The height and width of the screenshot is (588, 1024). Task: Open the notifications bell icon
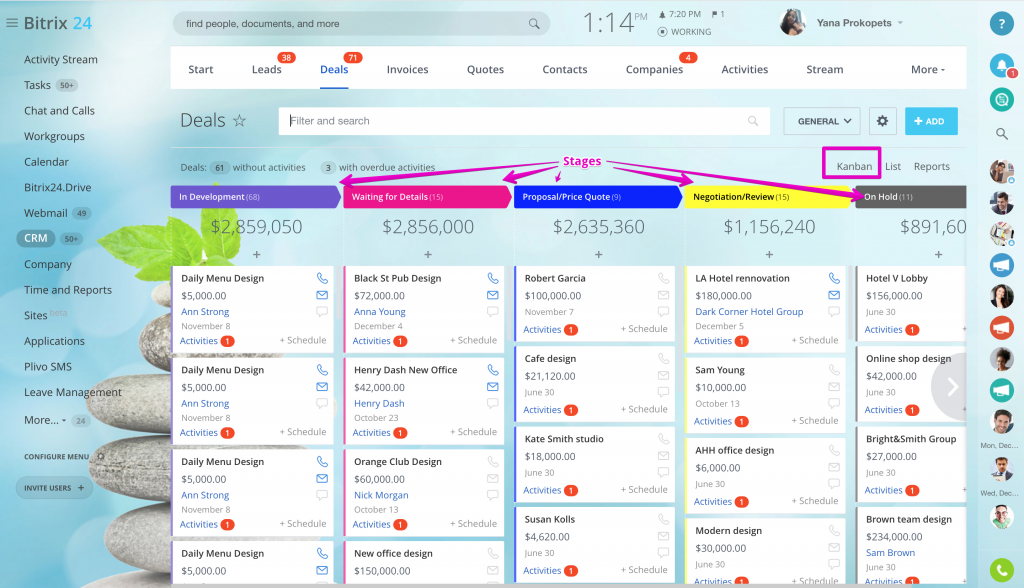coord(1001,65)
